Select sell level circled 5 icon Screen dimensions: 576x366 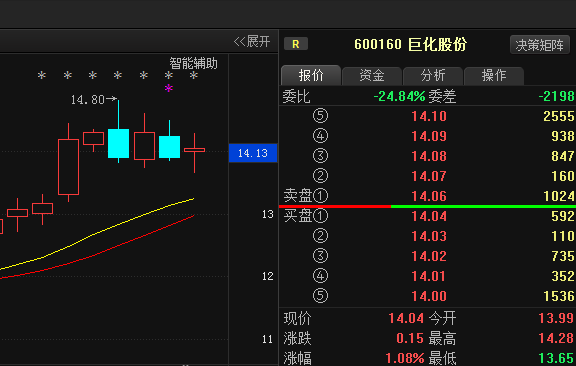pyautogui.click(x=320, y=116)
